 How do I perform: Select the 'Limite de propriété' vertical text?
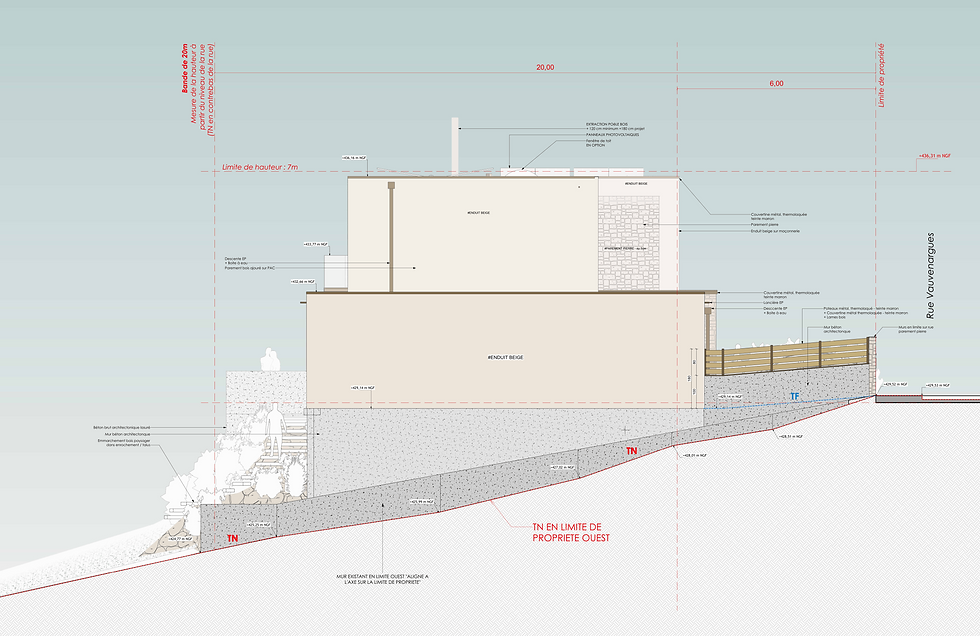tap(881, 75)
